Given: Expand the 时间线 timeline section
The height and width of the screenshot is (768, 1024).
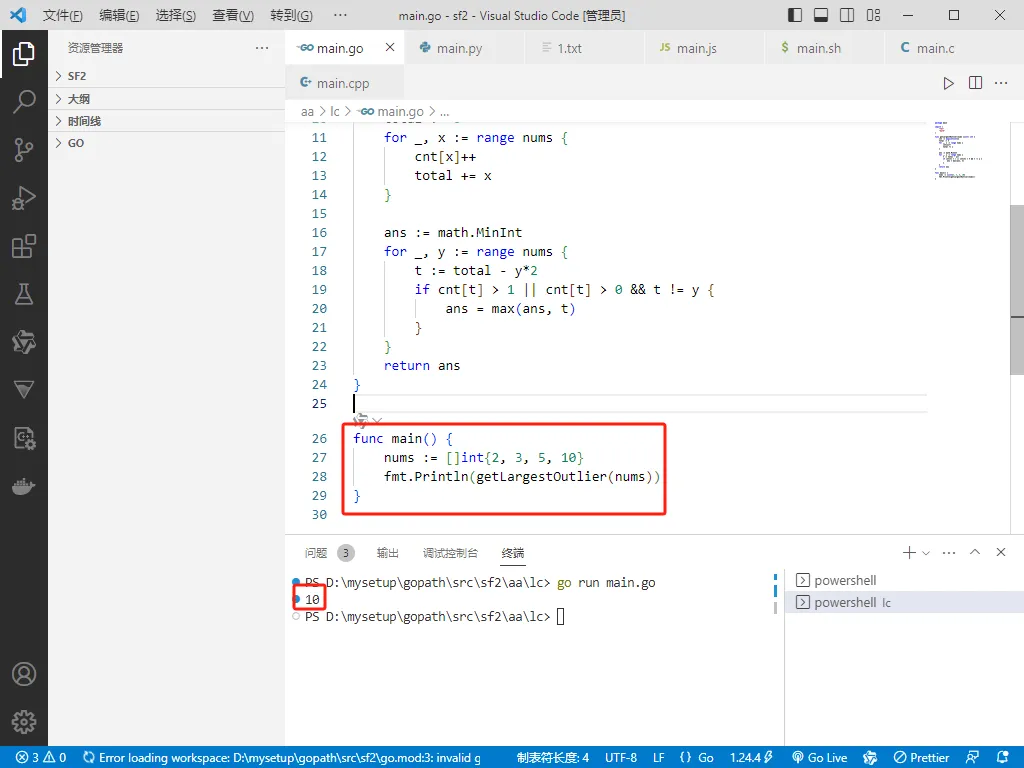Looking at the screenshot, I should 167,121.
